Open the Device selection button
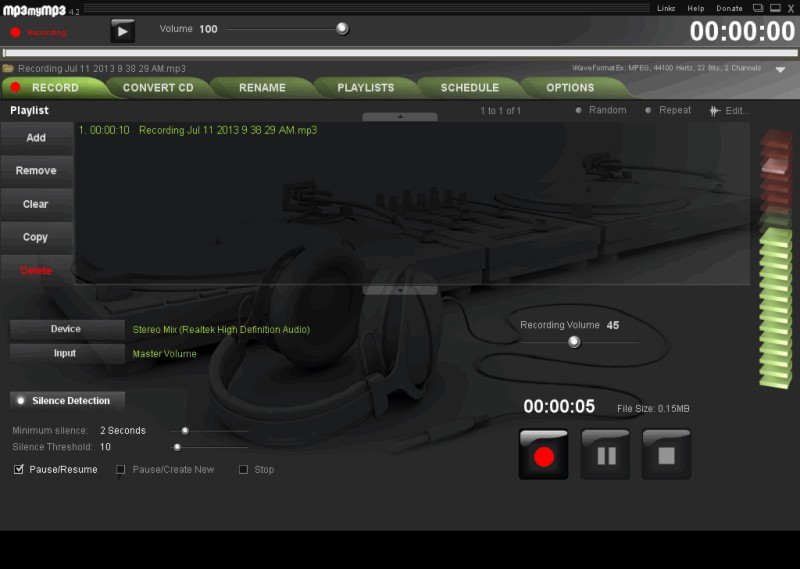The image size is (800, 569). pyautogui.click(x=66, y=329)
